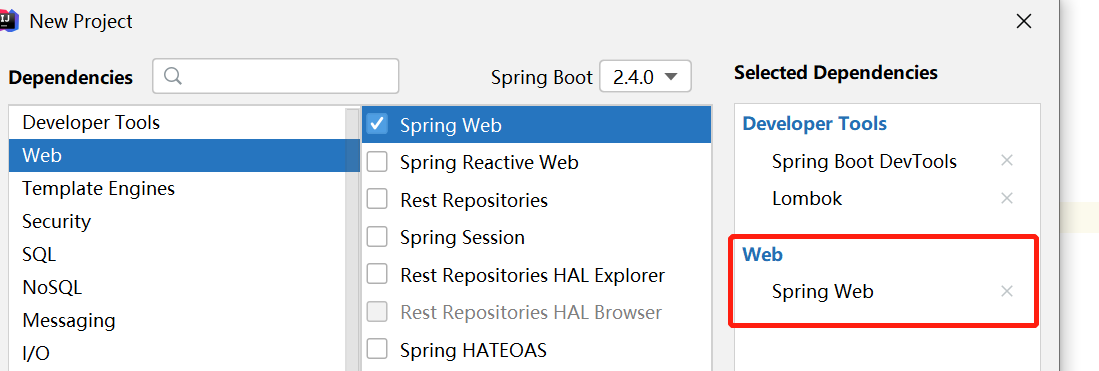
Task: Enable Rest Repositories HAL Explorer checkbox
Action: tap(377, 274)
